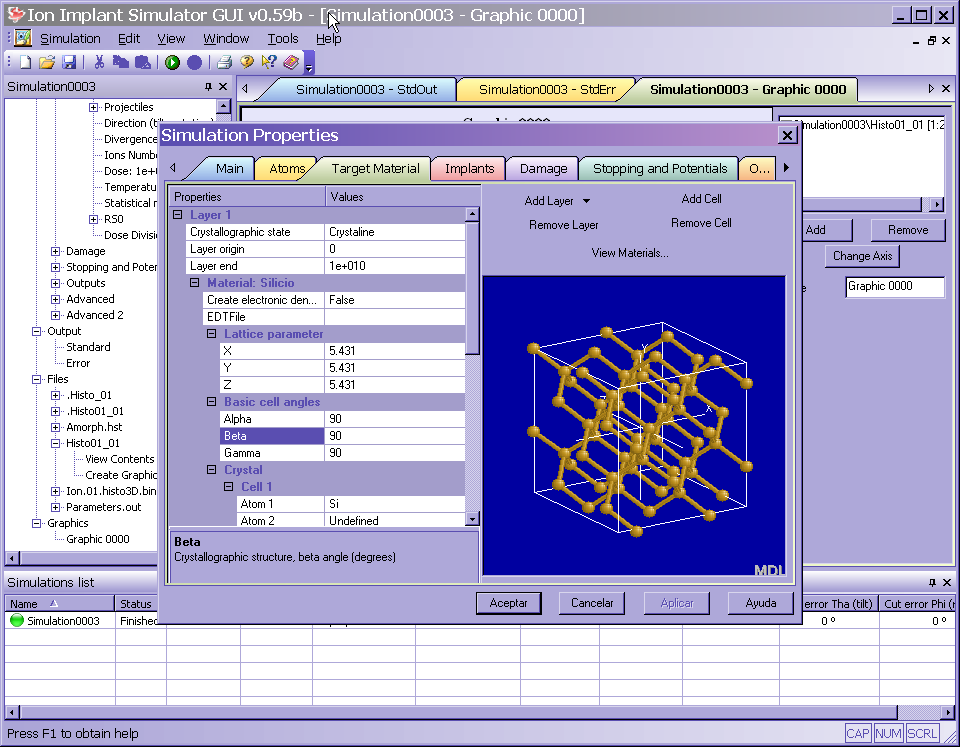Click the Stop simulation round icon
Viewport: 960px width, 747px height.
194,62
